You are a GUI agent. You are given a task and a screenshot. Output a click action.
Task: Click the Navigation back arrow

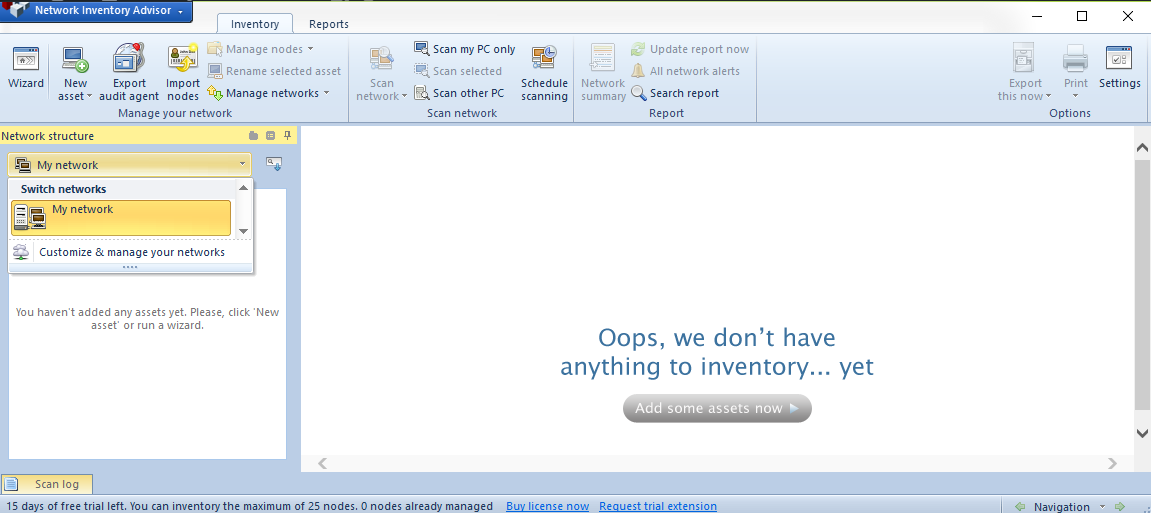pyautogui.click(x=1020, y=506)
